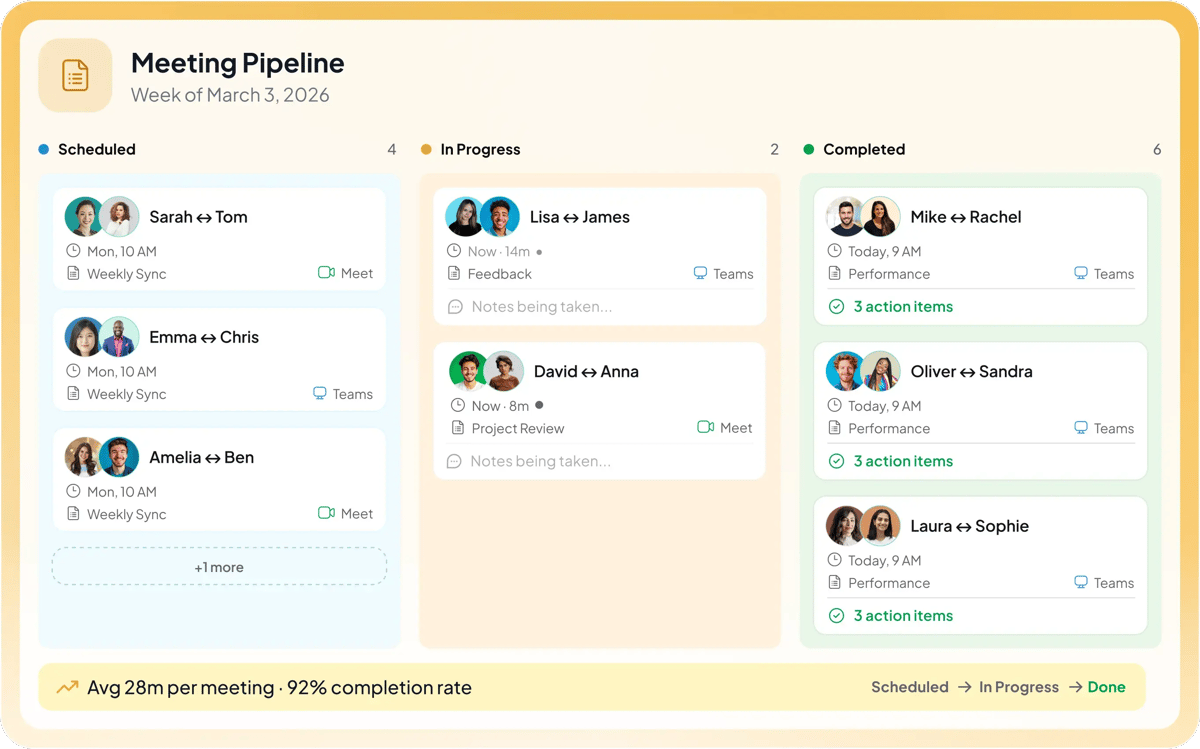Click the checkmark circle on Laura ↔ Sophie card

[836, 616]
